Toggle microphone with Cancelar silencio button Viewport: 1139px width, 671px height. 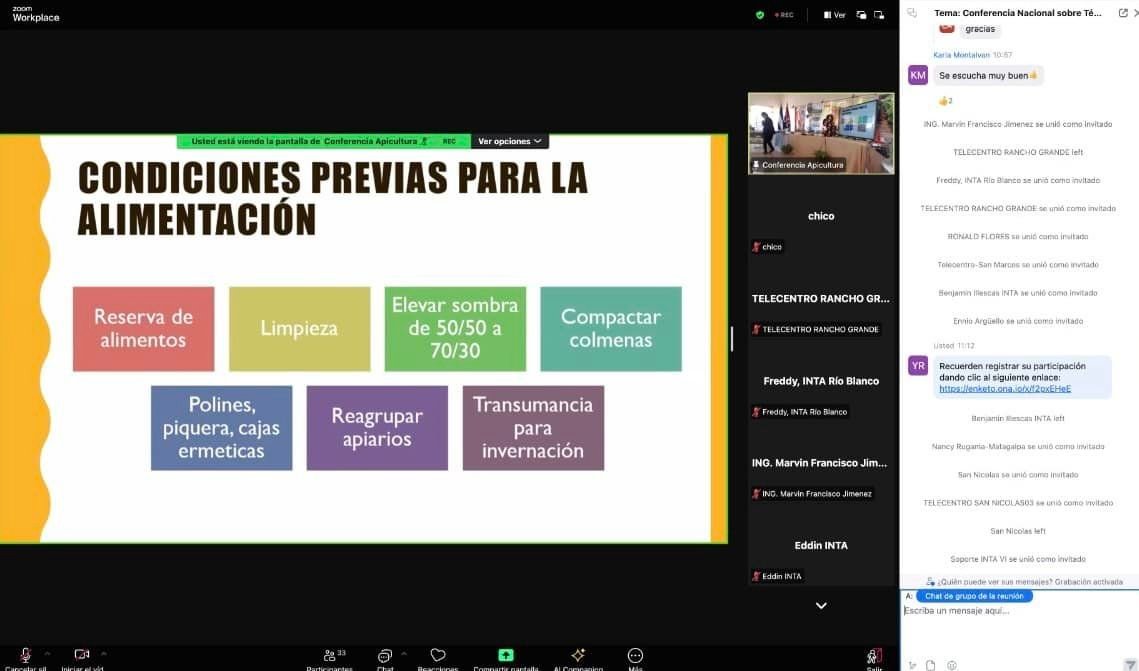click(25, 656)
